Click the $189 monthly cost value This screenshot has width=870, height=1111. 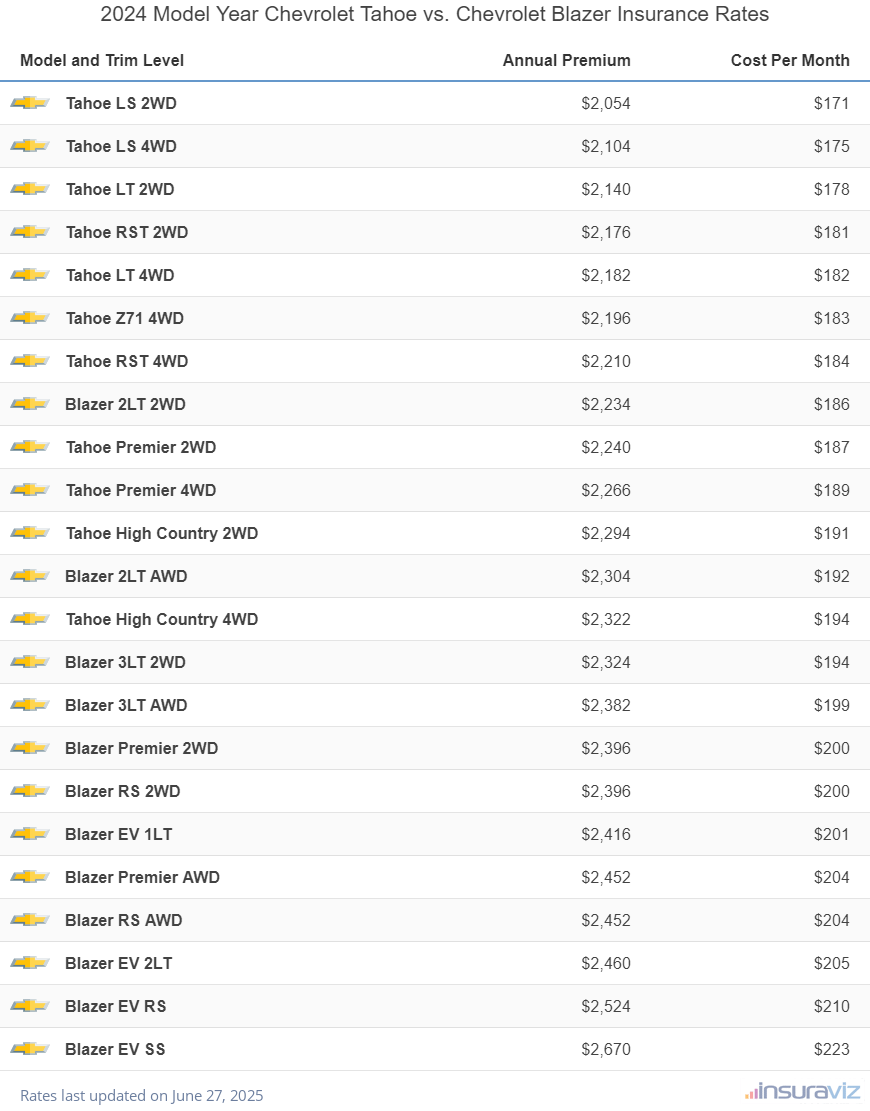click(832, 490)
